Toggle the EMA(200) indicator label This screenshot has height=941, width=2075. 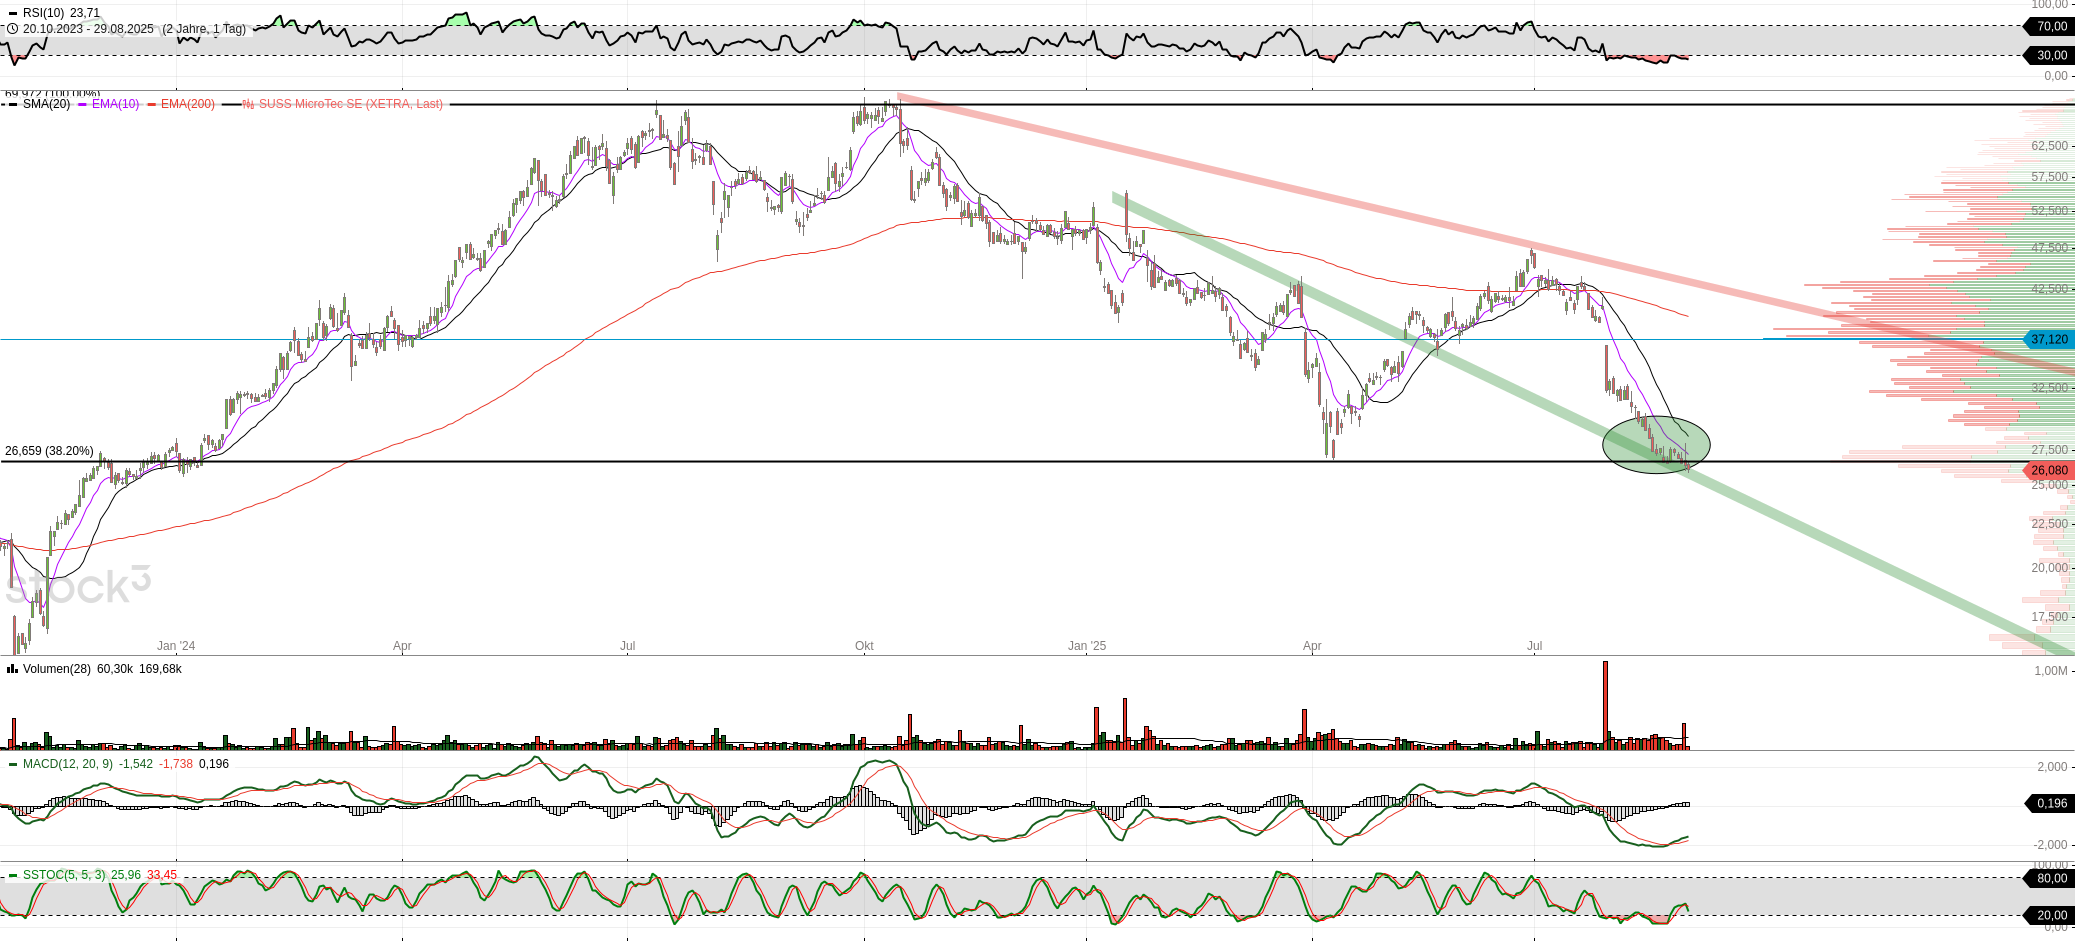(188, 104)
